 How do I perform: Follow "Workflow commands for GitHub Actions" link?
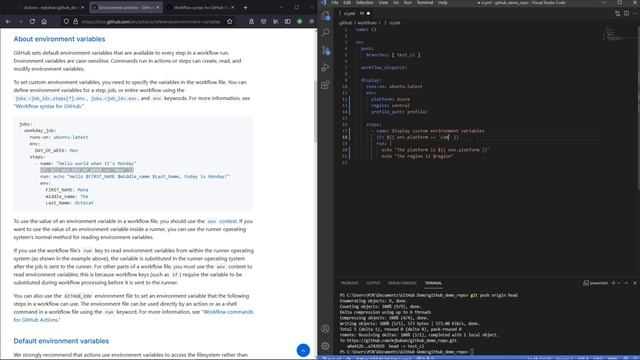[133, 316]
